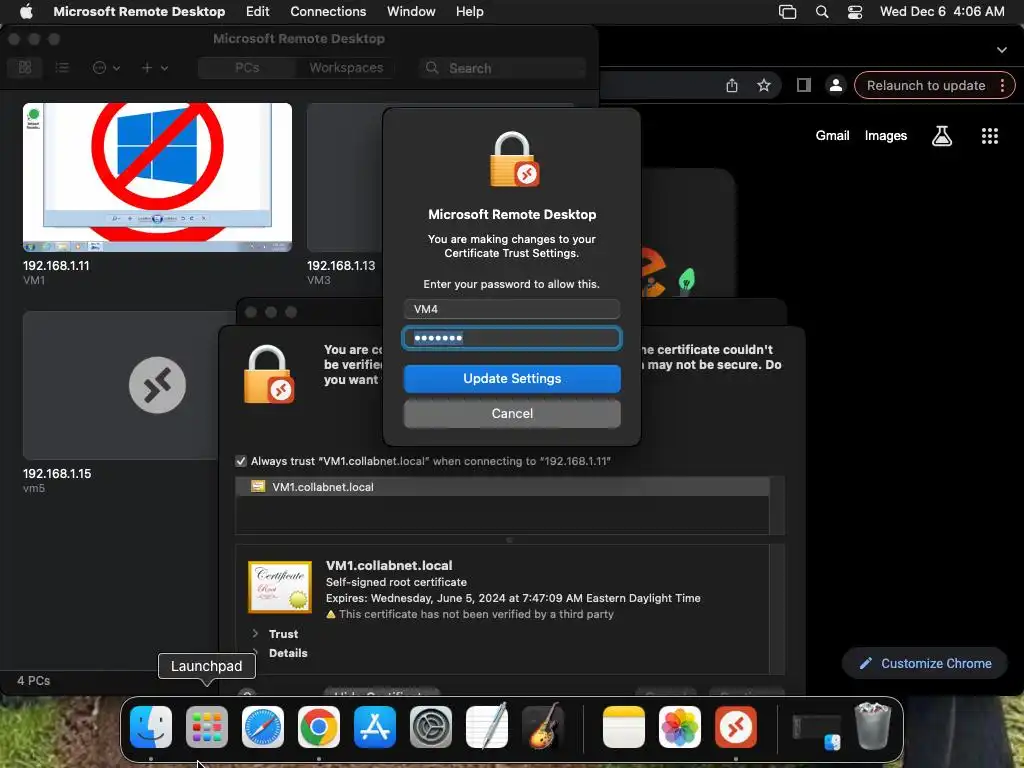
Task: Open the Search Labs flask icon
Action: pos(942,136)
